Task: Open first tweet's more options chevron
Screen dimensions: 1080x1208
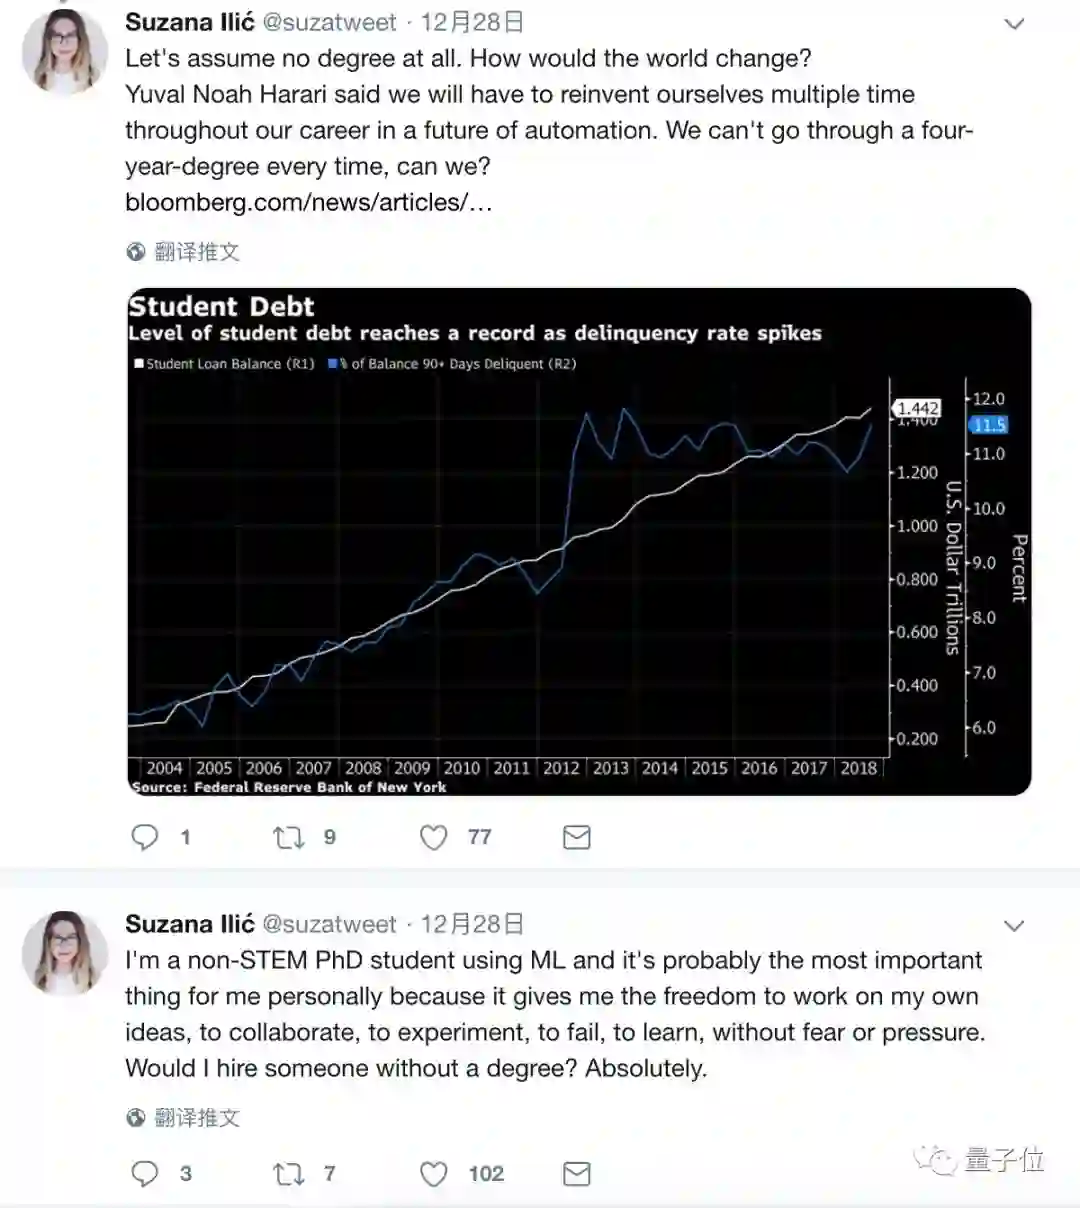Action: point(1014,24)
